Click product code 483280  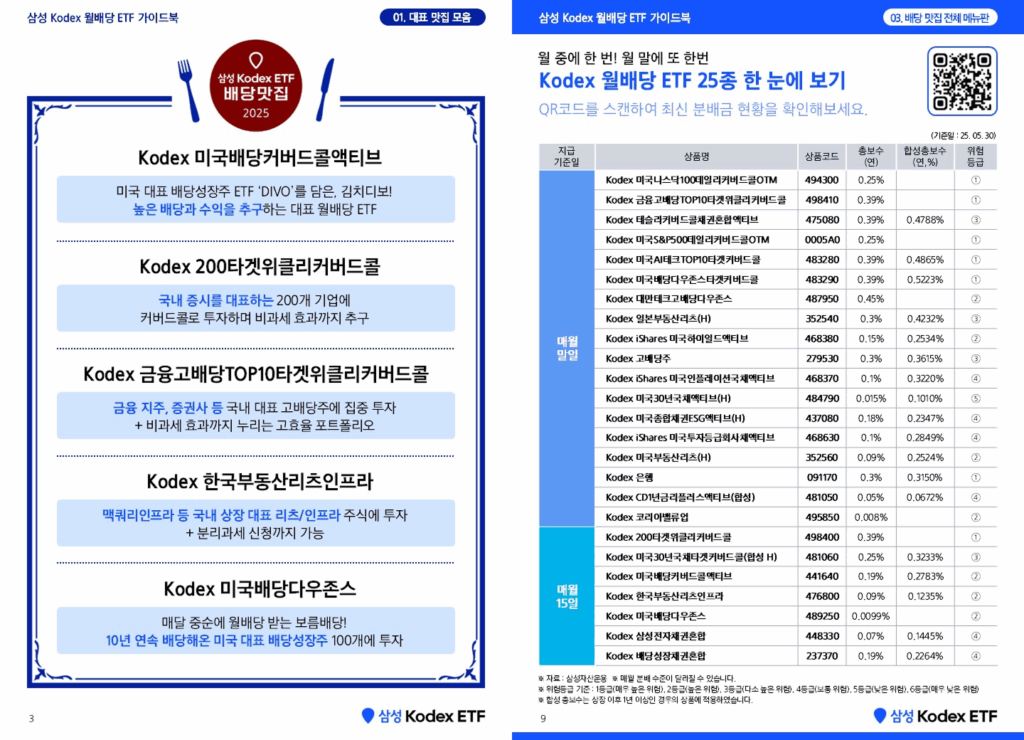(x=822, y=259)
